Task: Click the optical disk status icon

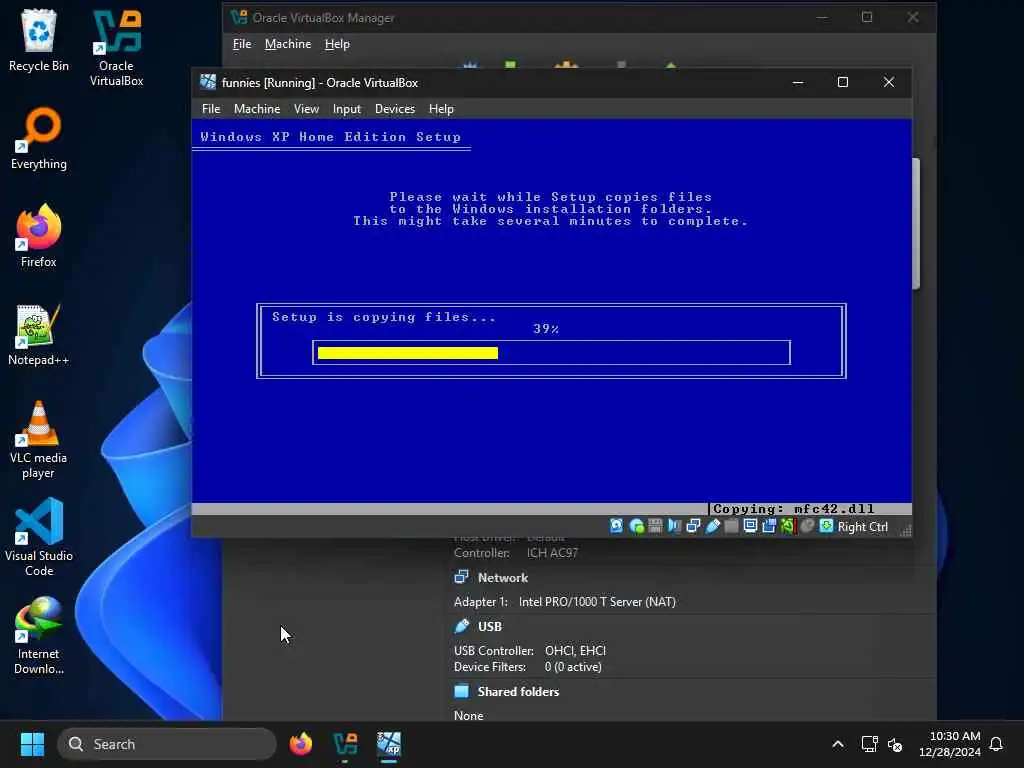Action: pyautogui.click(x=636, y=526)
